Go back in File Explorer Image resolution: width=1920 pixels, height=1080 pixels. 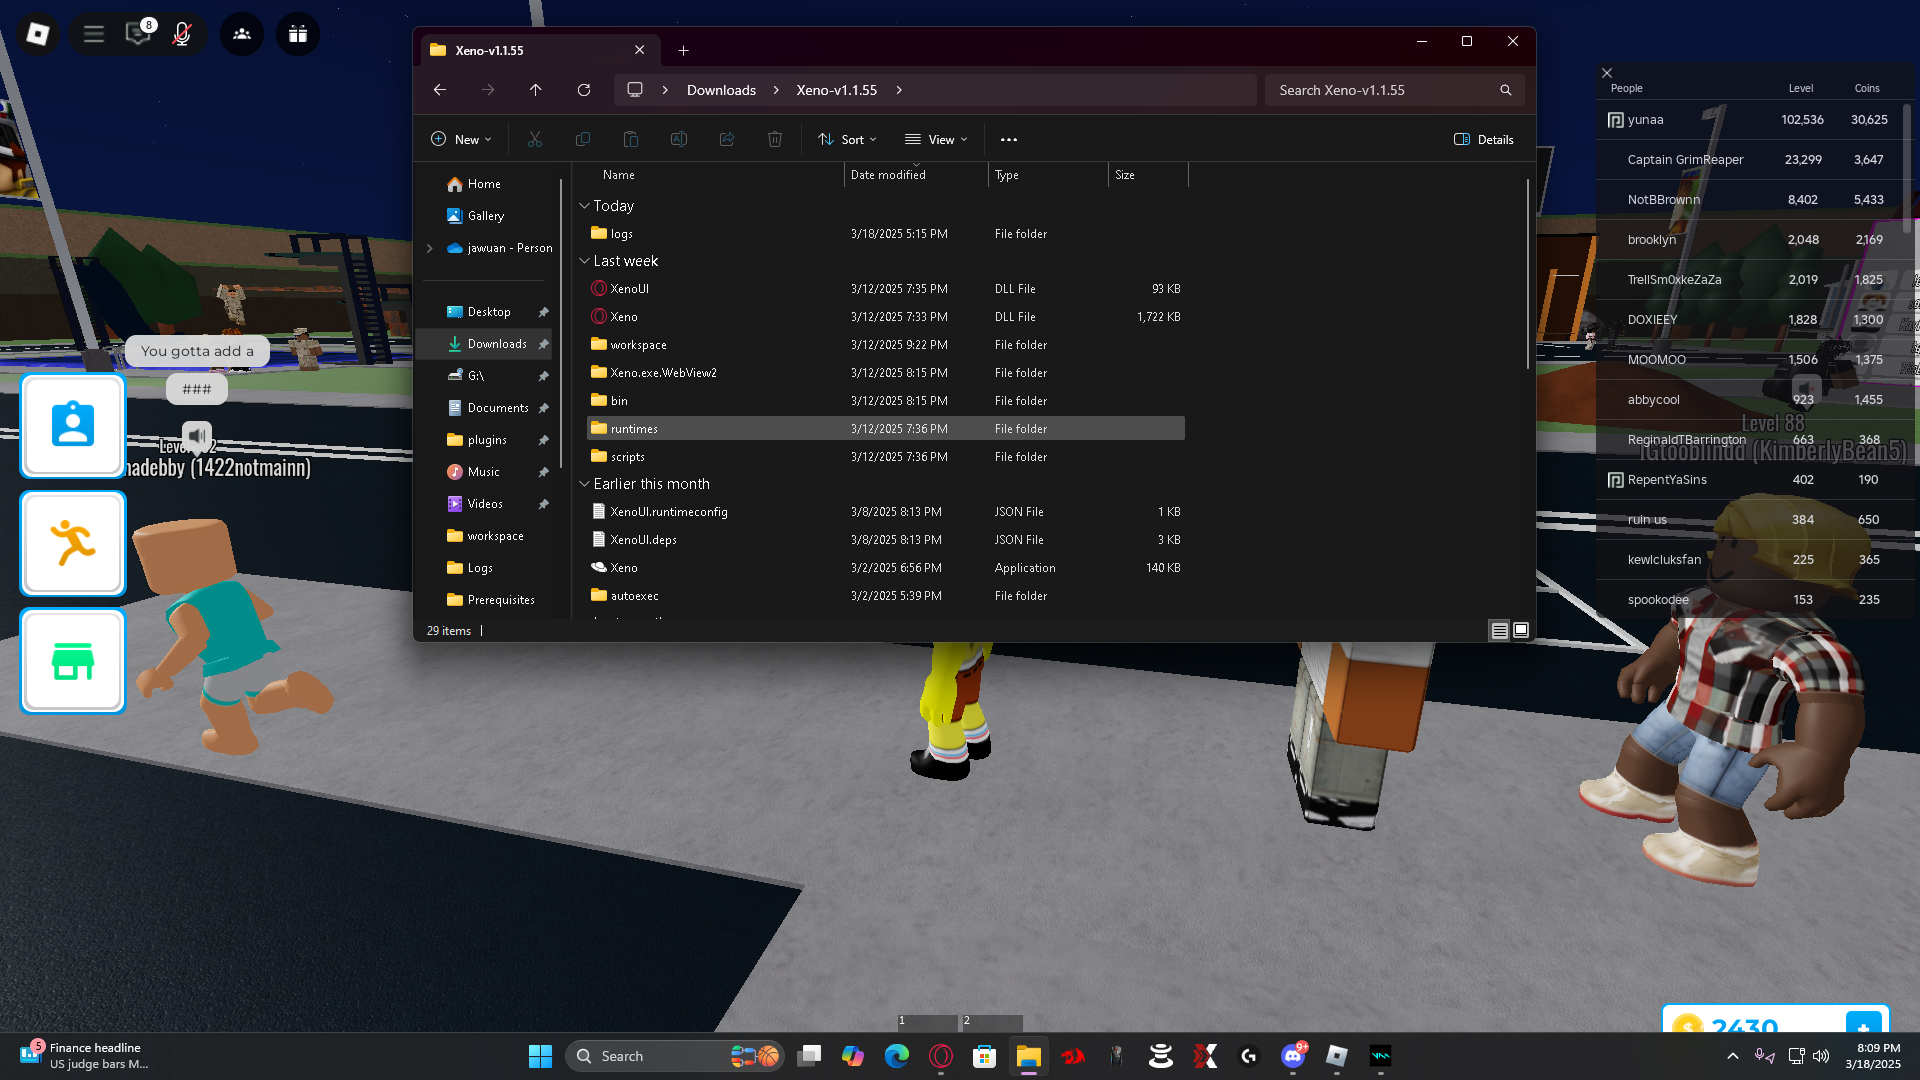440,90
